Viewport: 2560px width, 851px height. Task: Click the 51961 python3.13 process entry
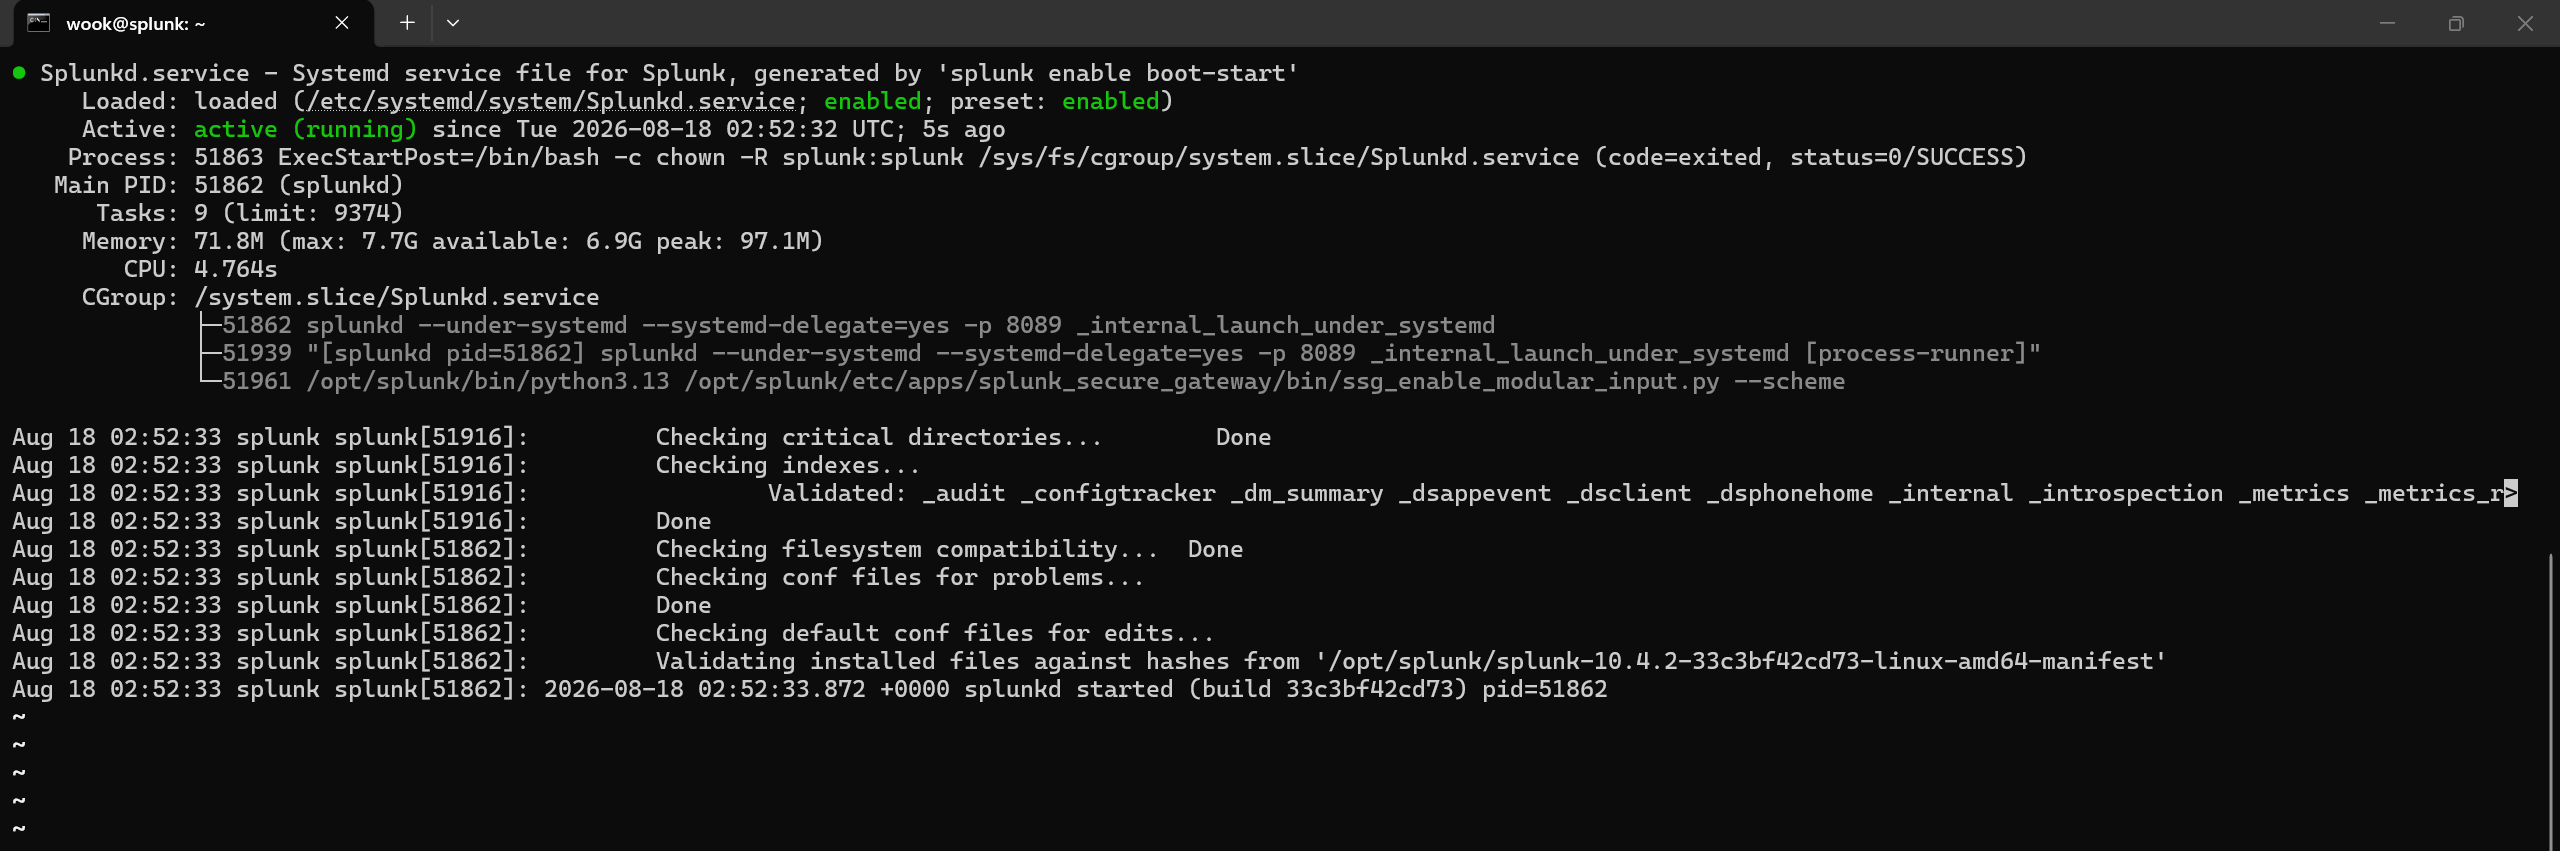coord(1033,382)
